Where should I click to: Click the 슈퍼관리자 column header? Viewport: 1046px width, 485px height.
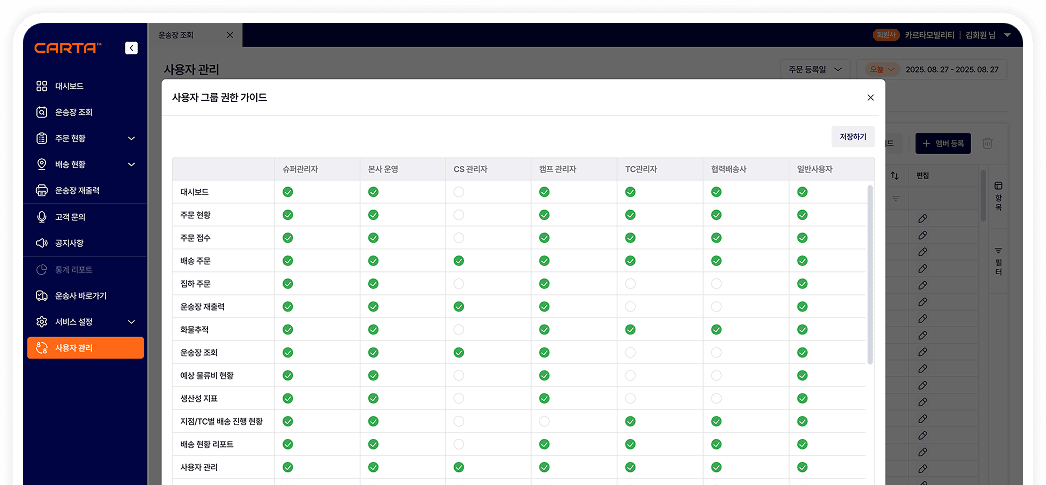coord(300,169)
